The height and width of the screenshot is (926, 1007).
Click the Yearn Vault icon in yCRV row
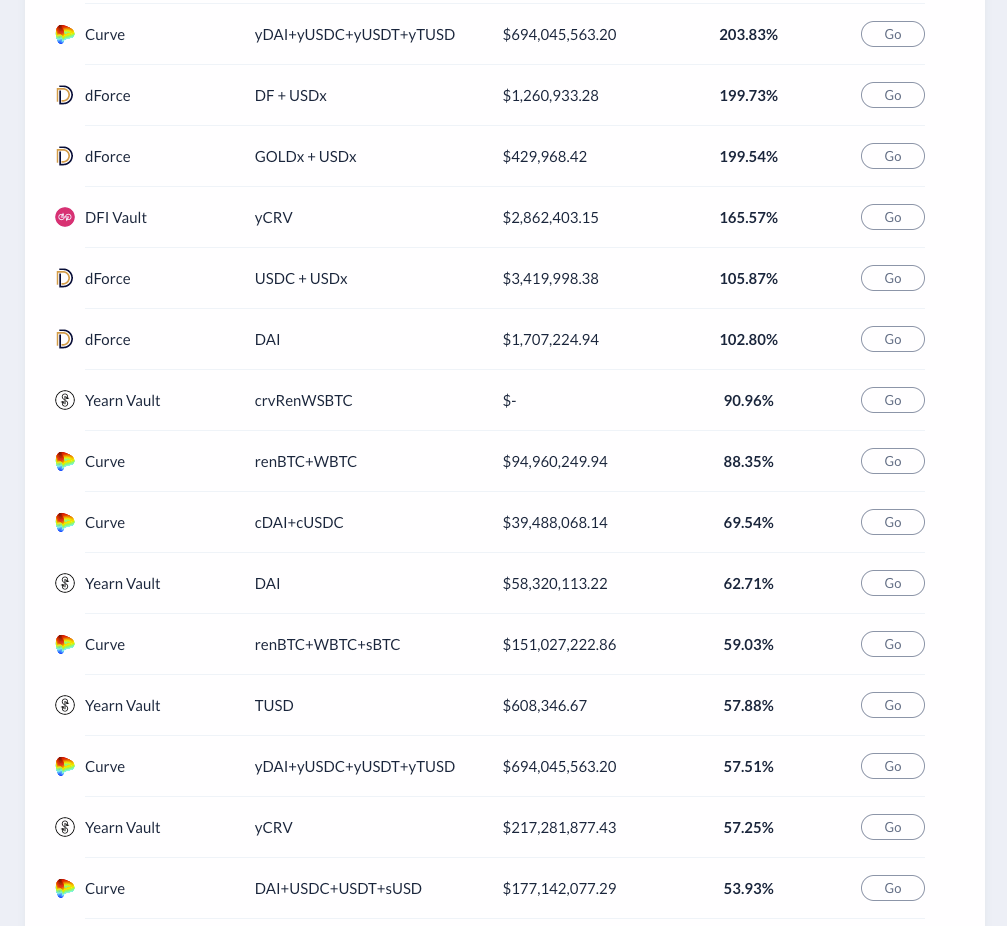[65, 827]
